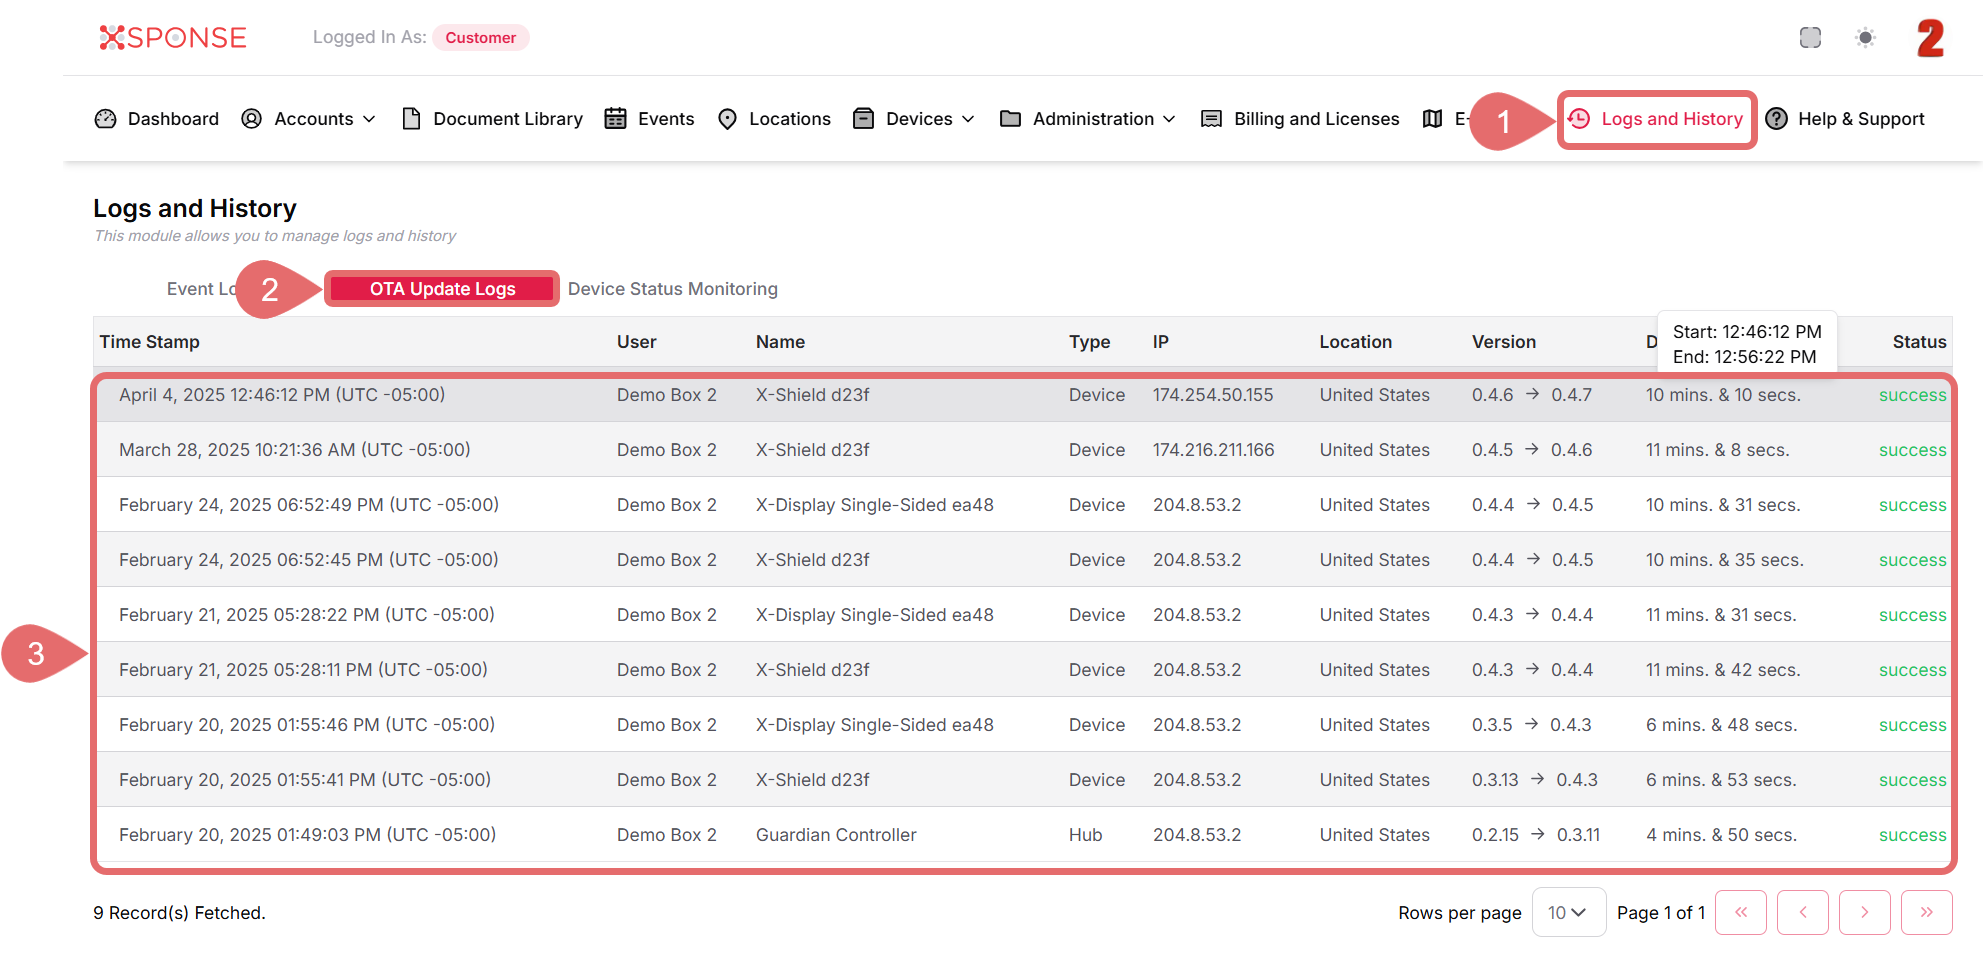Image resolution: width=1983 pixels, height=971 pixels.
Task: Expand the Administration dropdown menu
Action: pyautogui.click(x=1088, y=119)
